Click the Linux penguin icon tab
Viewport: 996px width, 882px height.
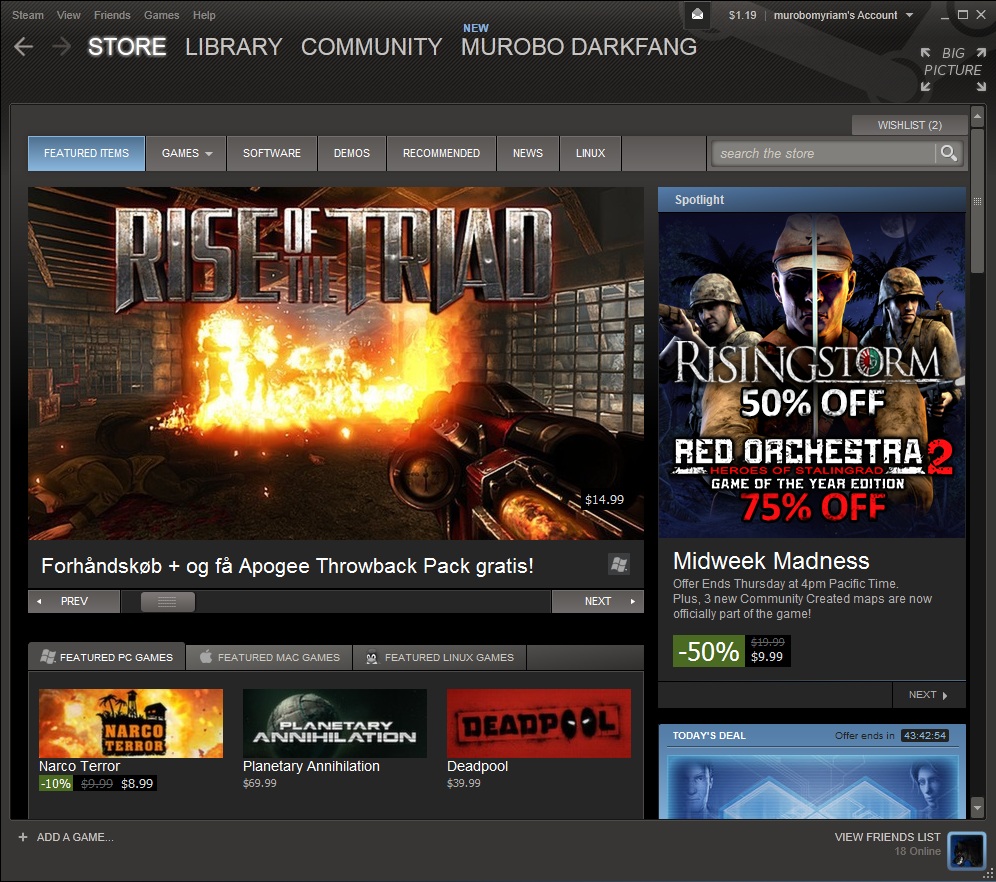point(372,657)
